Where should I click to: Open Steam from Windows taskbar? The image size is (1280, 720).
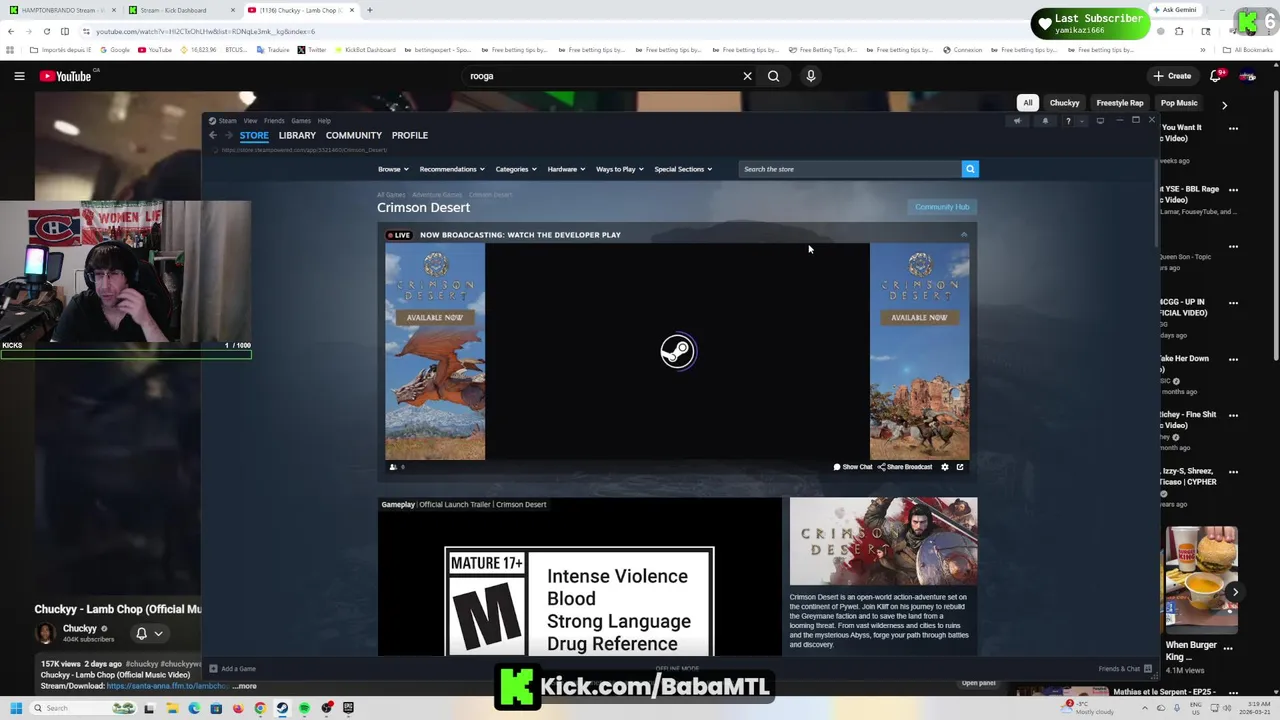click(282, 708)
